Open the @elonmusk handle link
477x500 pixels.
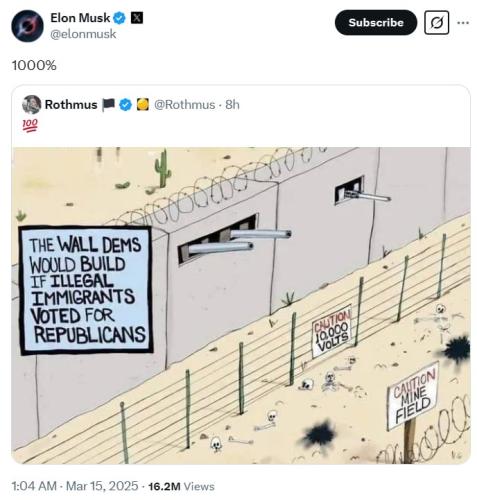coord(83,34)
